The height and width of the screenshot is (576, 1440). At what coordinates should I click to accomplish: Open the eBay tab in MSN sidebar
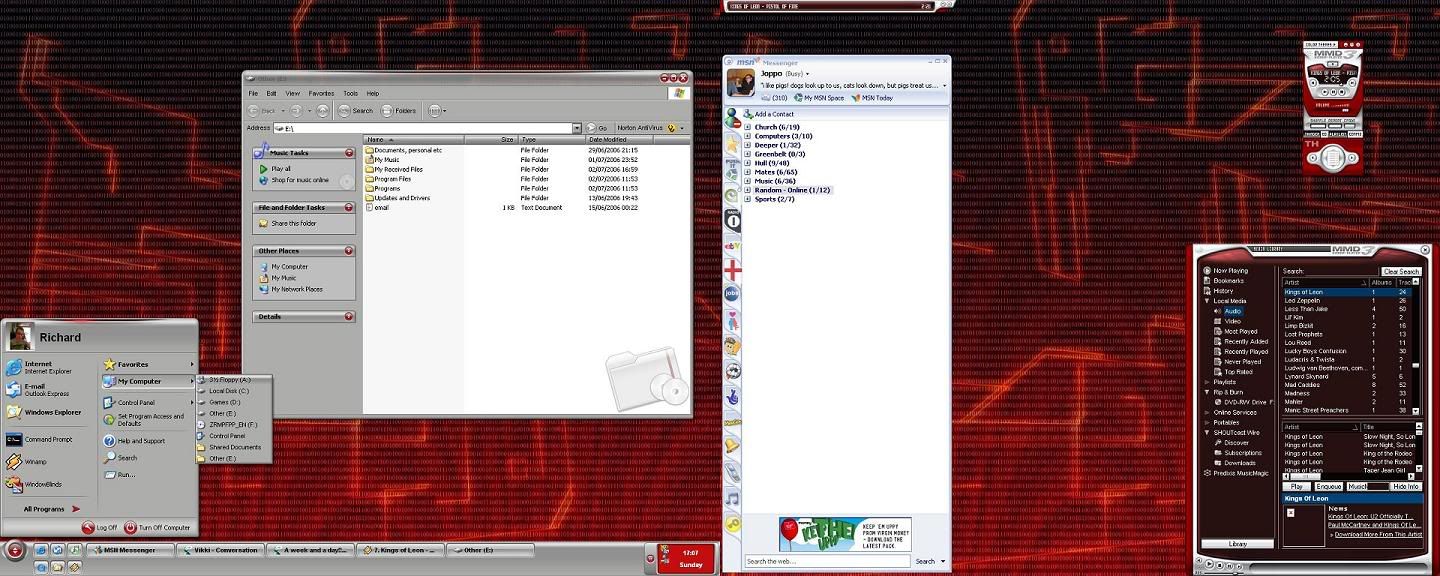pyautogui.click(x=732, y=246)
